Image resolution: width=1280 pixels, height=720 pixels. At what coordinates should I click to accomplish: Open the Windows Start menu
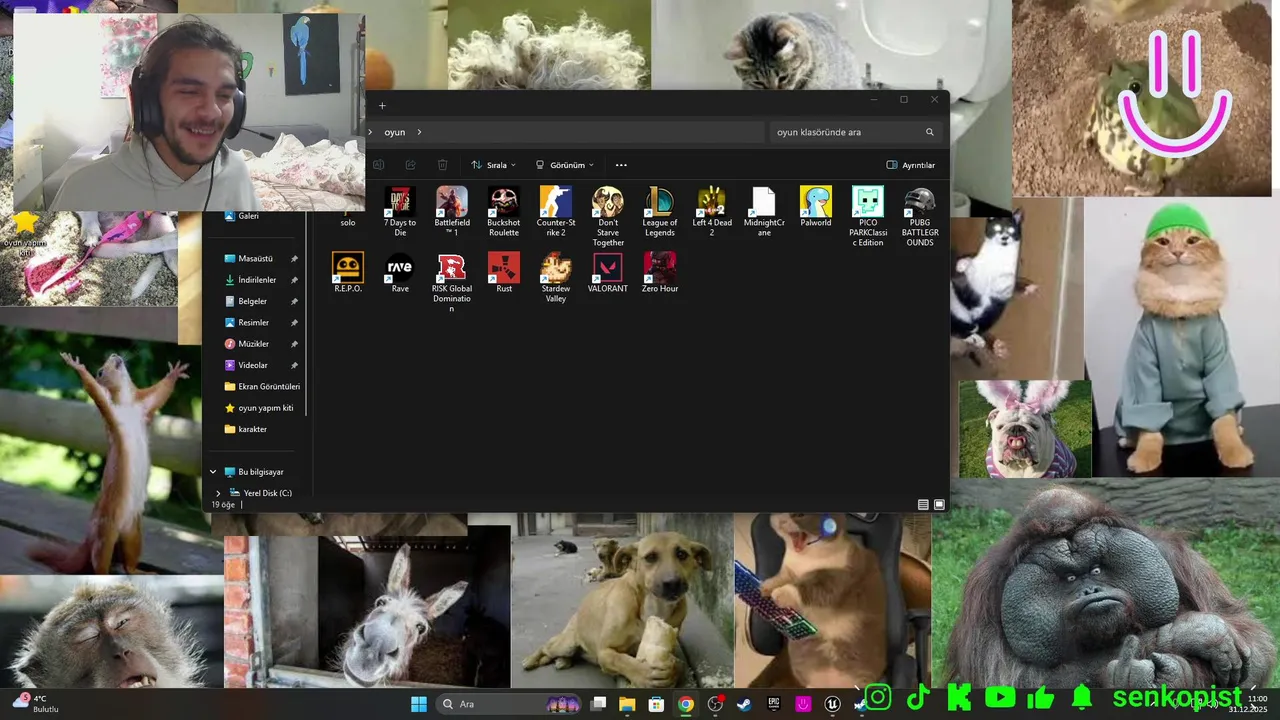[419, 704]
